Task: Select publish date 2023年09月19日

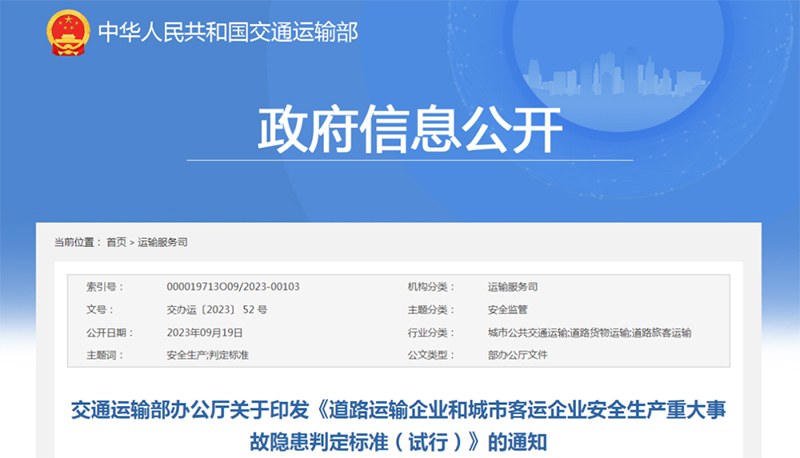Action: pyautogui.click(x=205, y=333)
